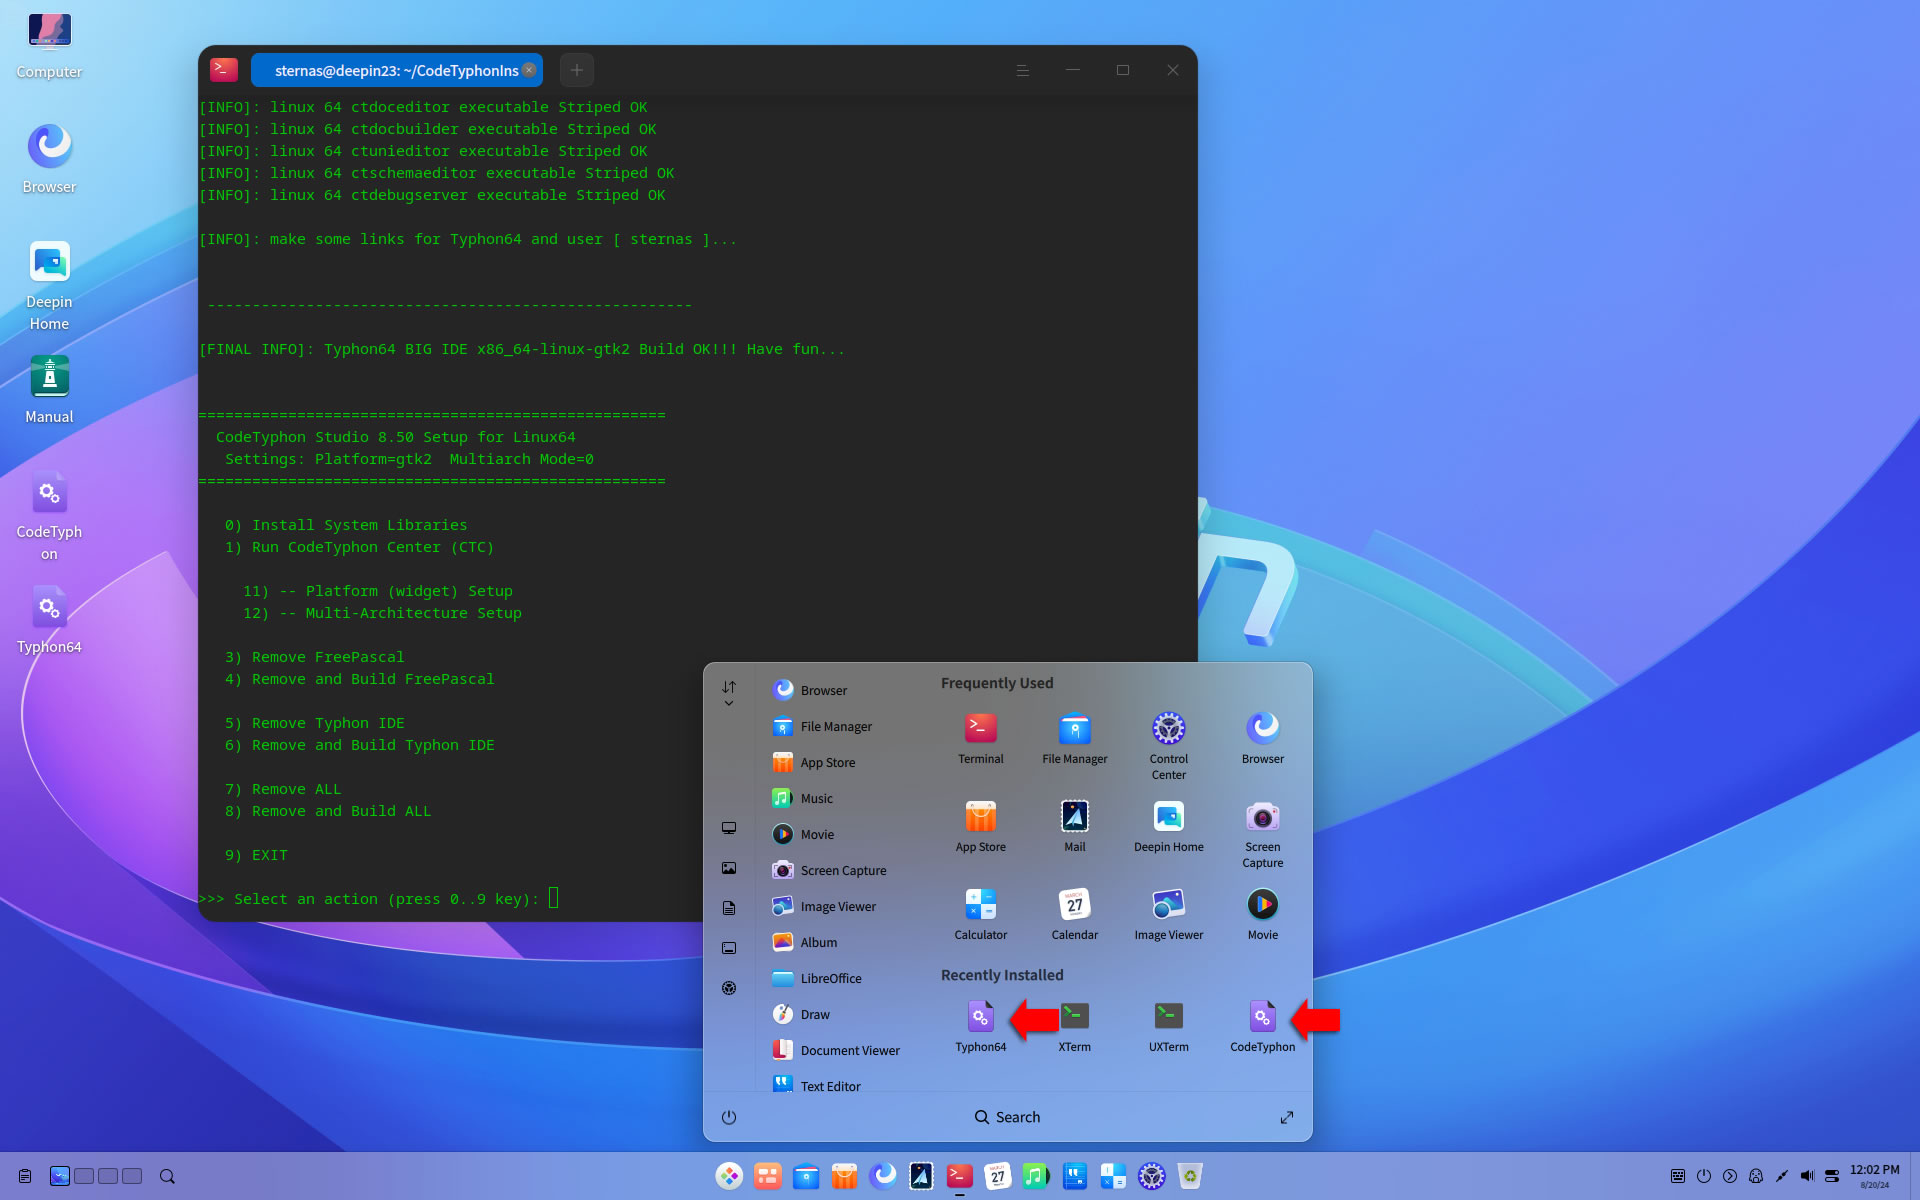This screenshot has width=1920, height=1200.
Task: Click Browser desktop icon
Action: 49,158
